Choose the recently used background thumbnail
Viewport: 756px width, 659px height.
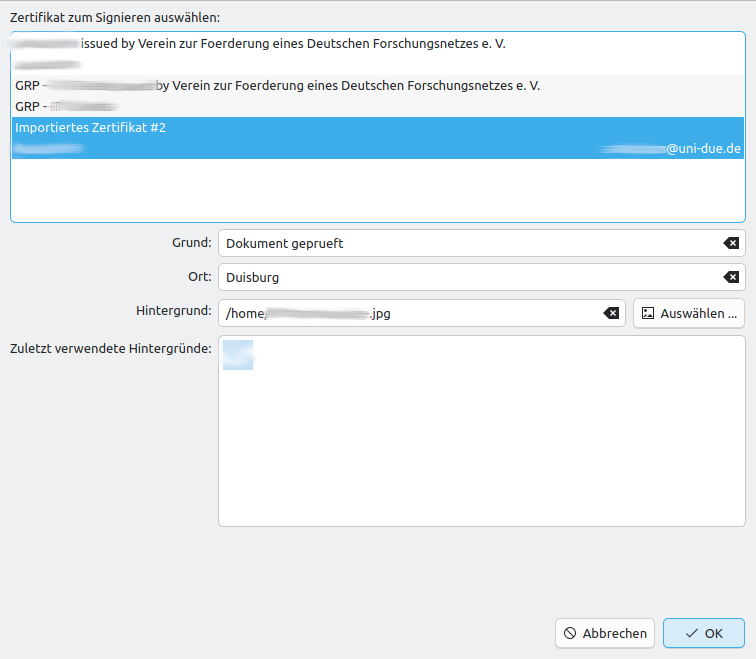[x=238, y=355]
